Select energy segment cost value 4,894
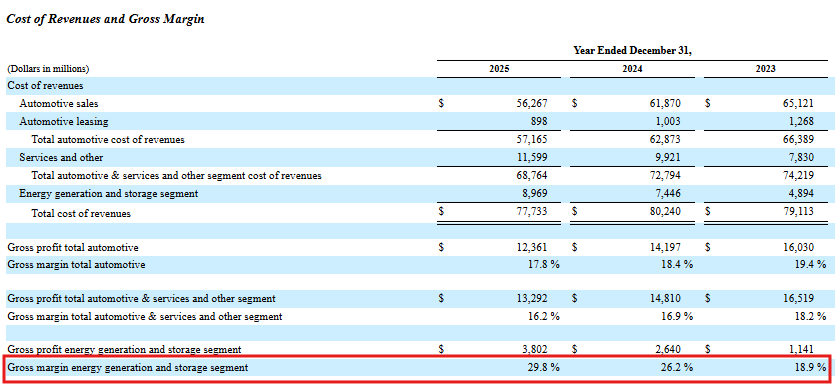 coord(801,194)
